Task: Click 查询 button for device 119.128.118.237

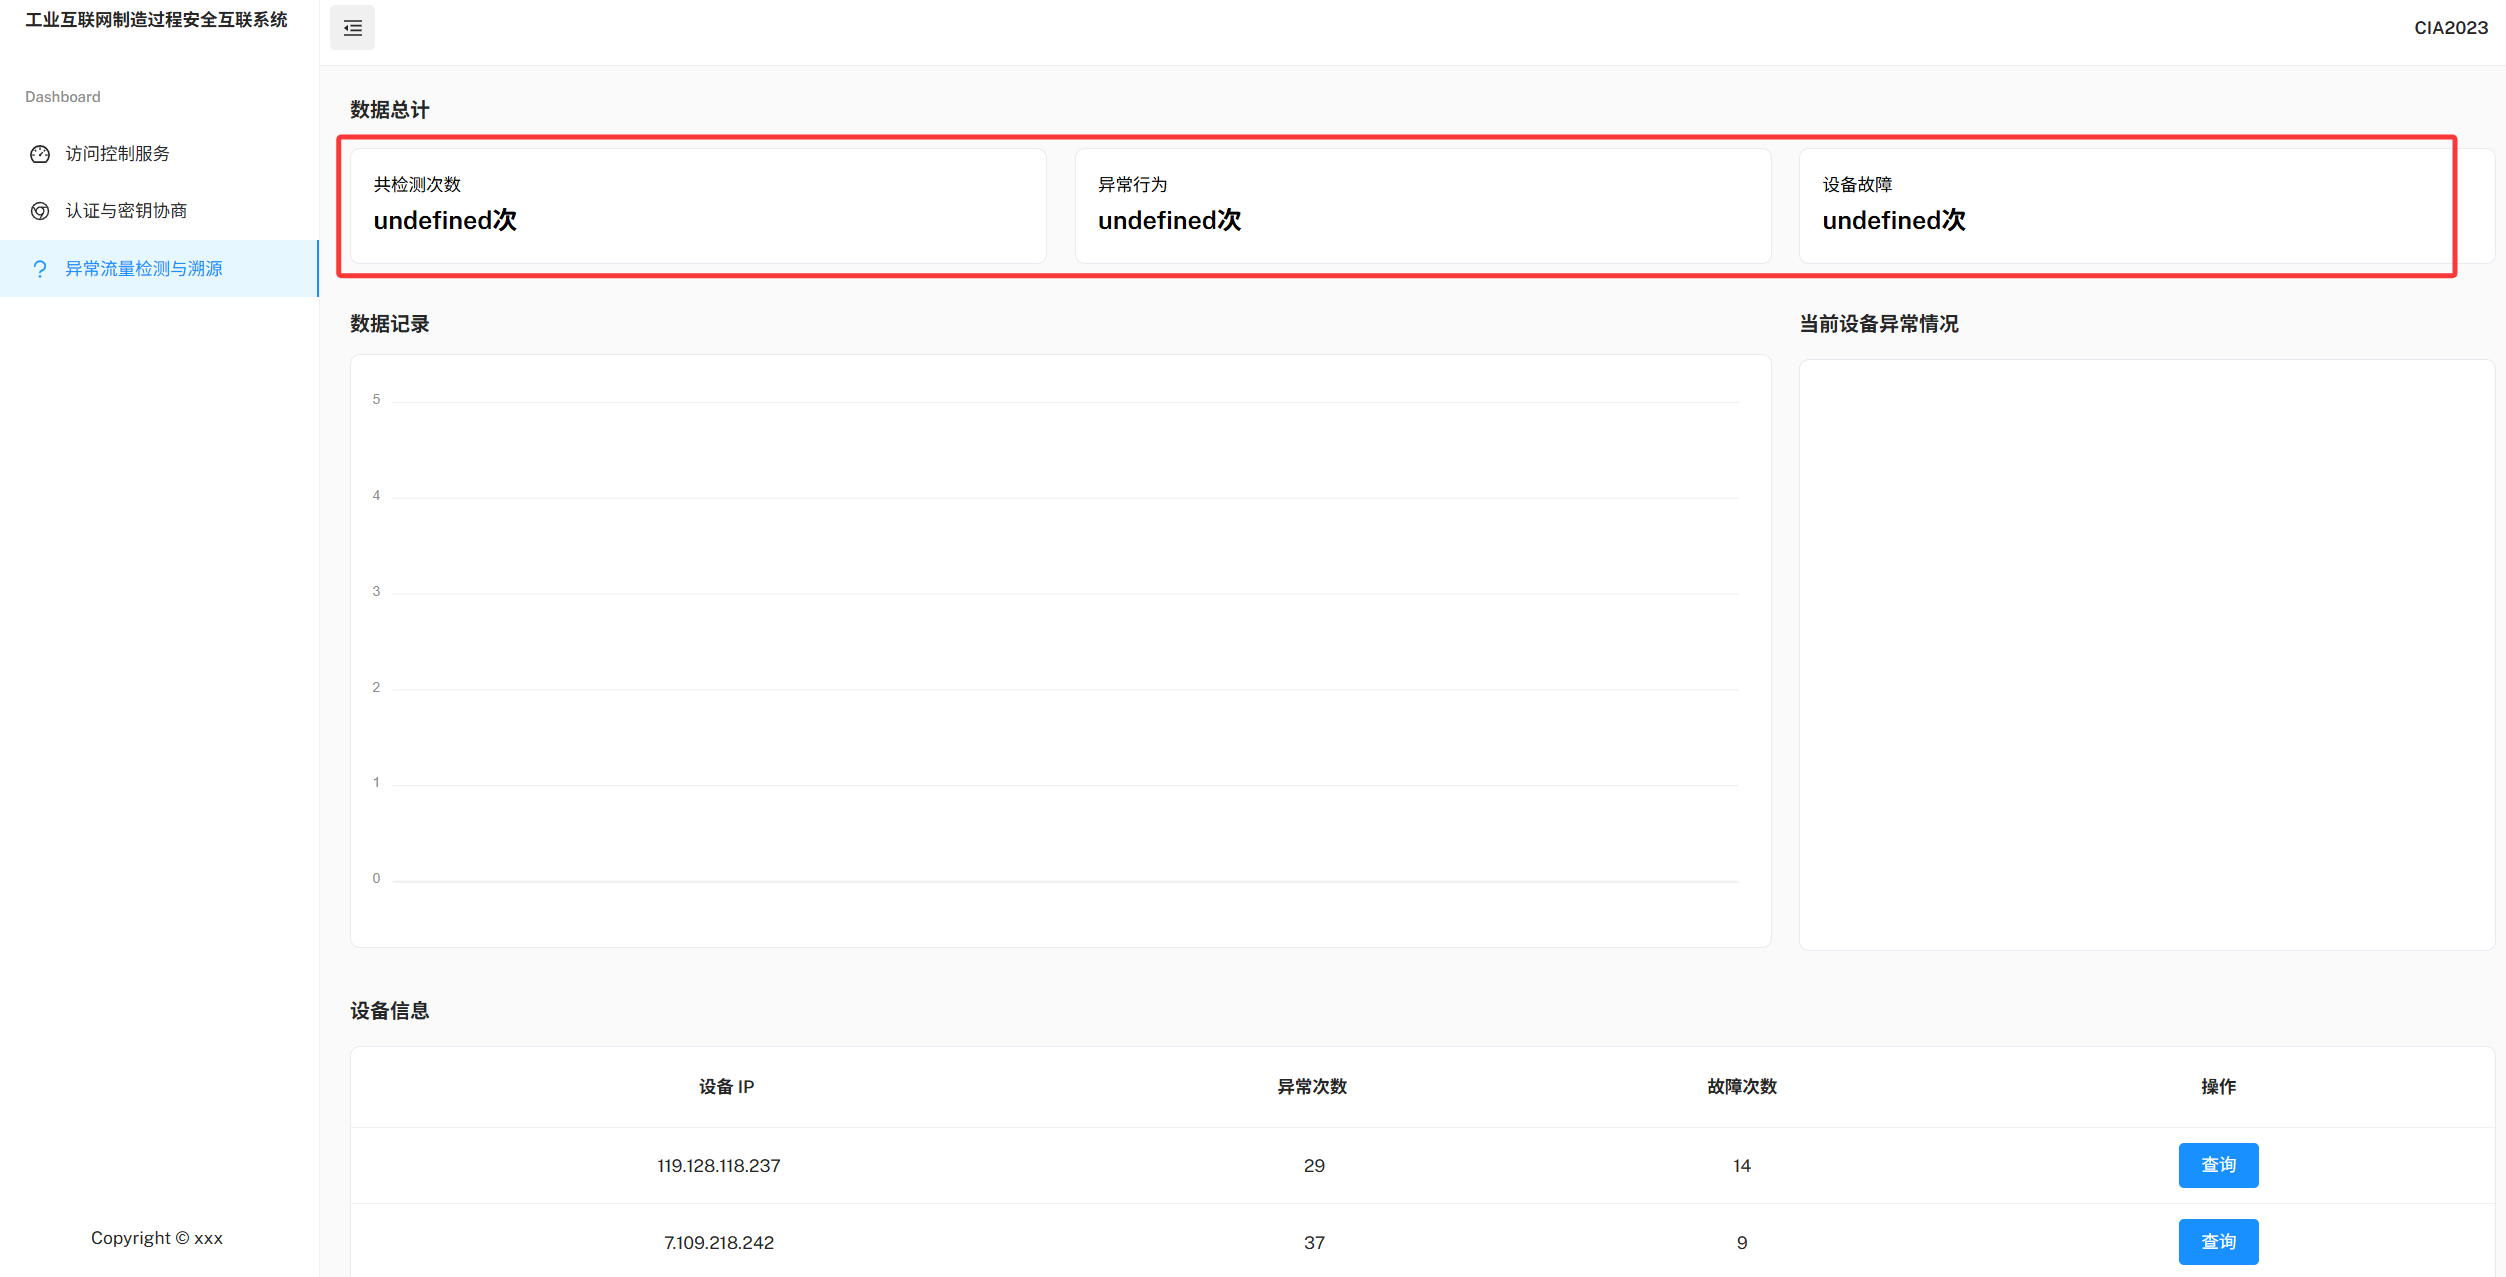Action: pyautogui.click(x=2217, y=1165)
